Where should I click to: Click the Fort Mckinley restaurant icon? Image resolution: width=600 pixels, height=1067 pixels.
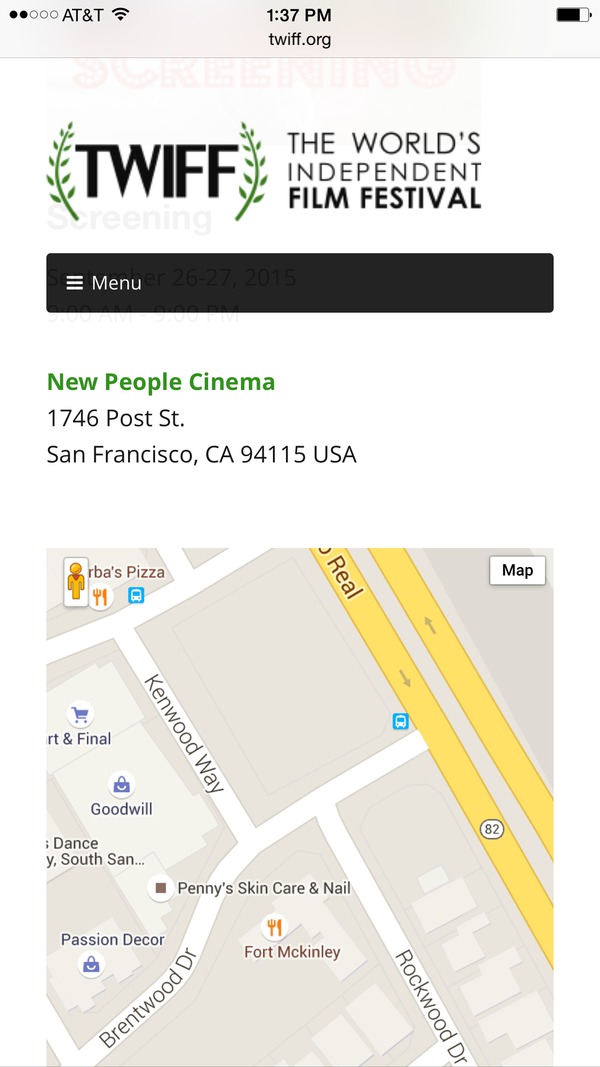(275, 928)
